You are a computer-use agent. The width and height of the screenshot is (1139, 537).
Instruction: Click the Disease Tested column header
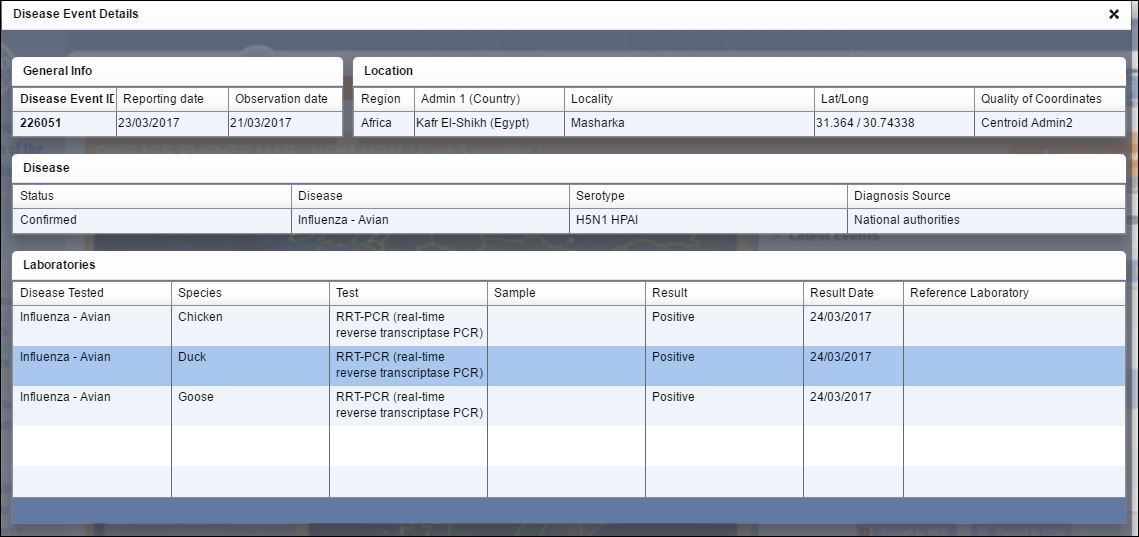coord(92,294)
